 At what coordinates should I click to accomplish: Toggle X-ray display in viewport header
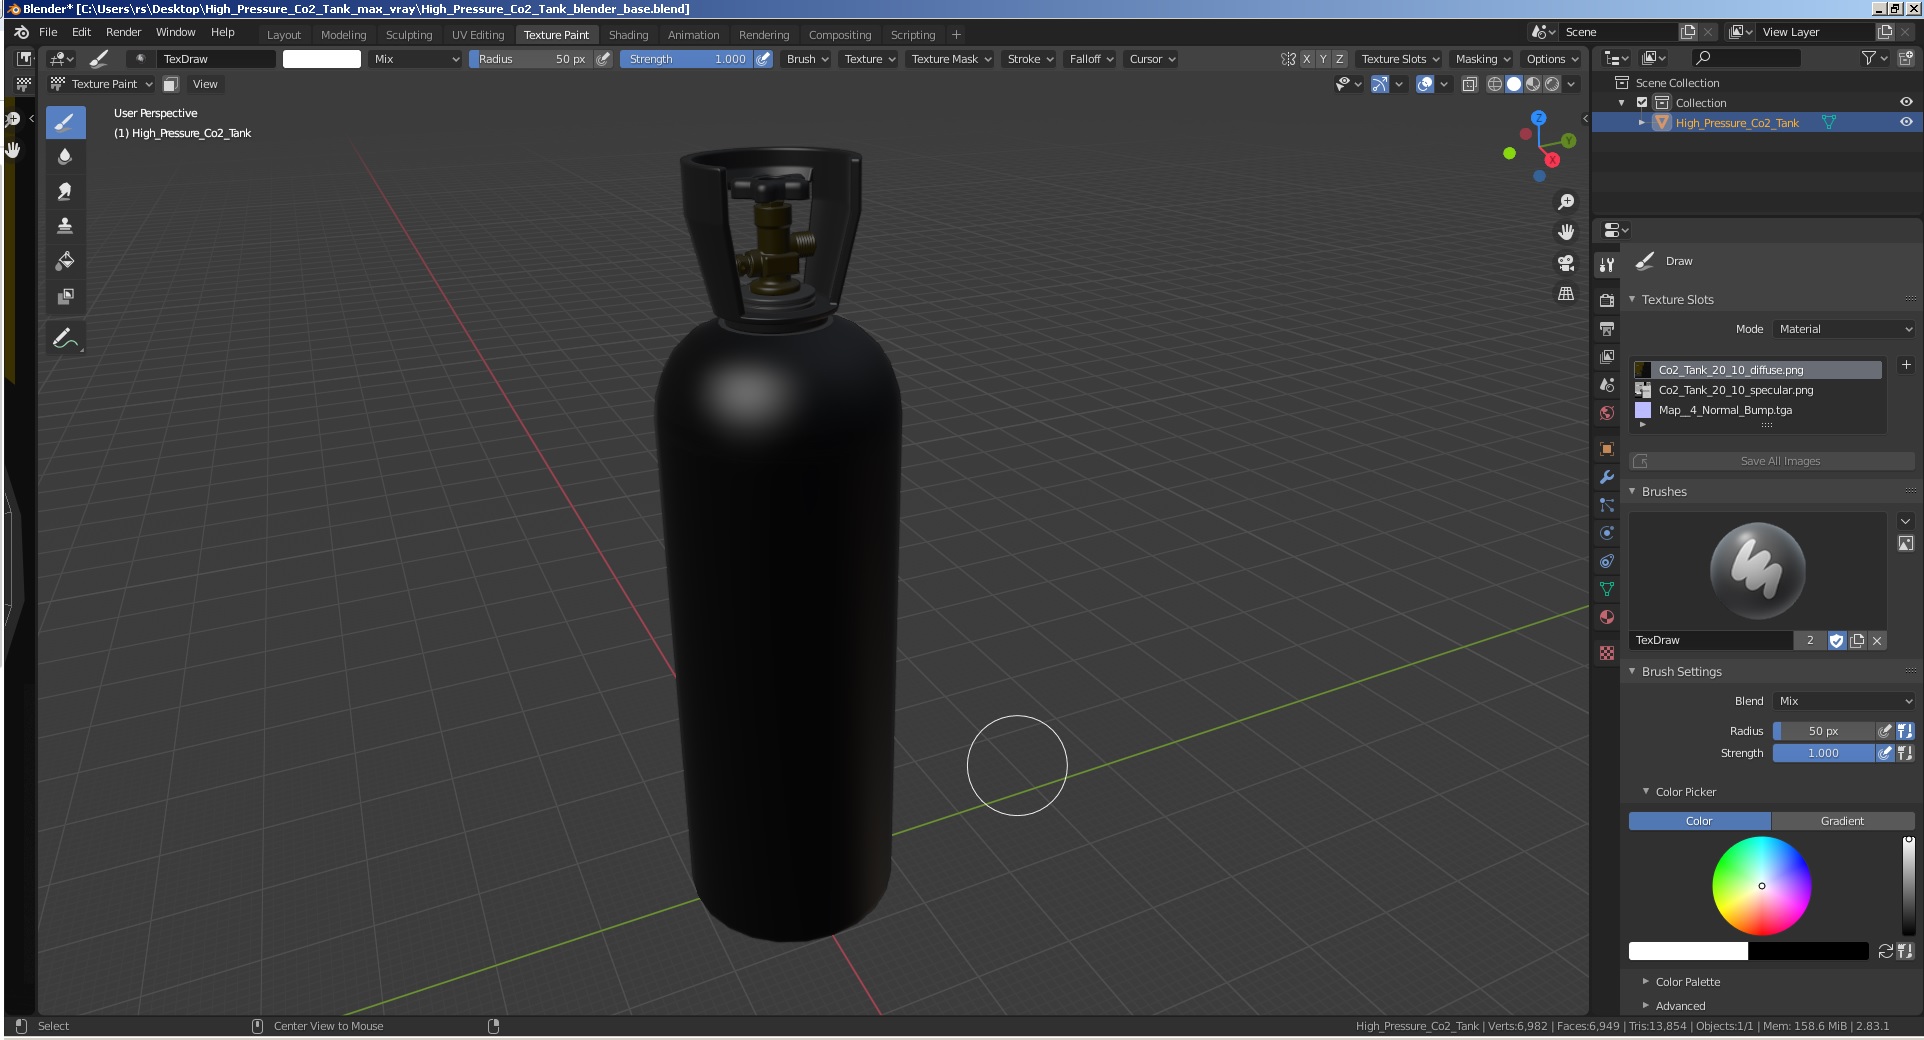pos(1470,84)
